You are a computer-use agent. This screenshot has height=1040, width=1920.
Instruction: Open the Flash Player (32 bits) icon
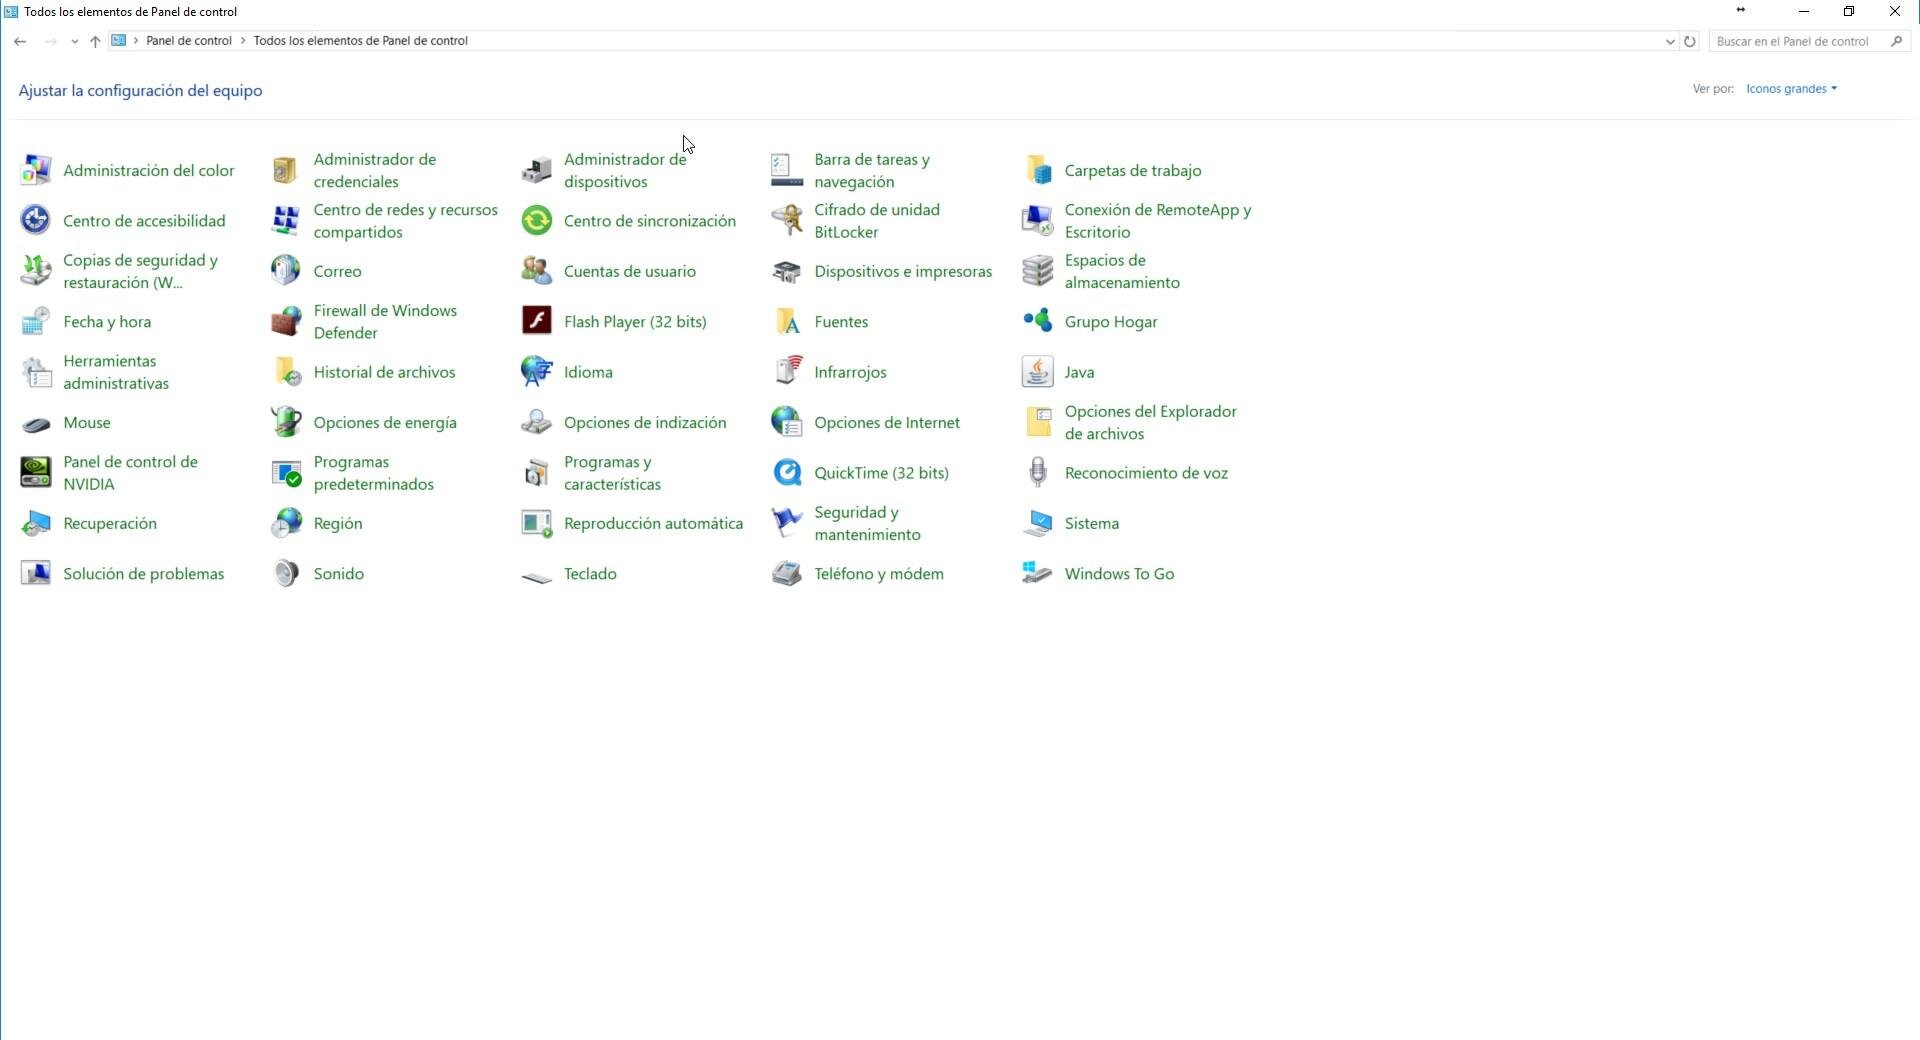(x=537, y=321)
